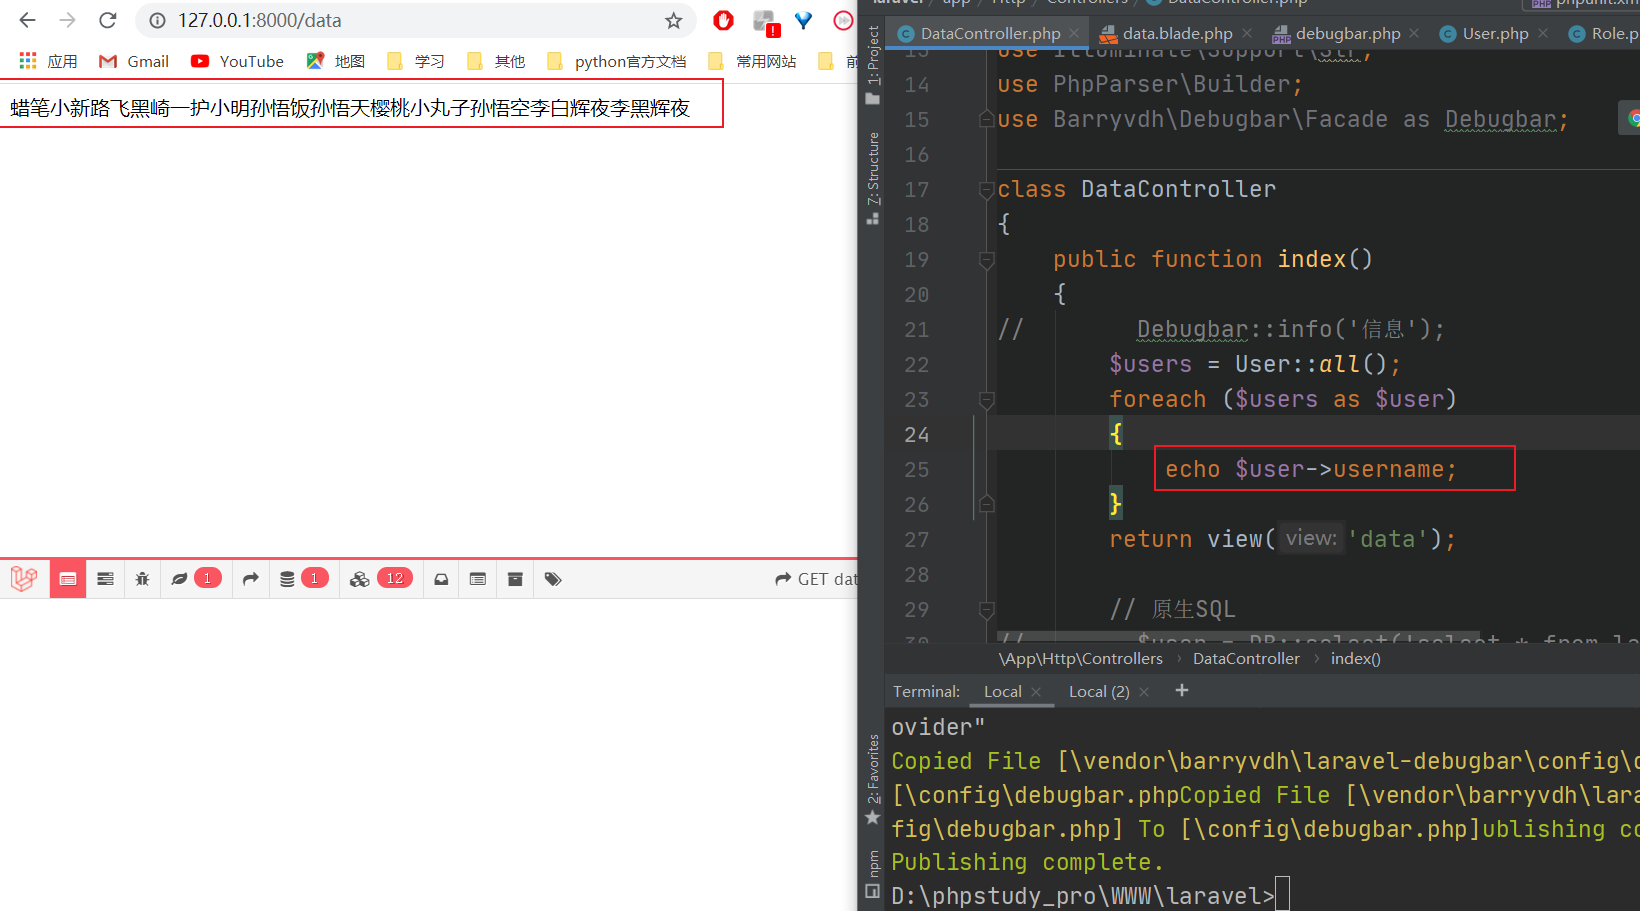The height and width of the screenshot is (911, 1640).
Task: Open the Debugbar Gate list icon
Action: [x=478, y=579]
